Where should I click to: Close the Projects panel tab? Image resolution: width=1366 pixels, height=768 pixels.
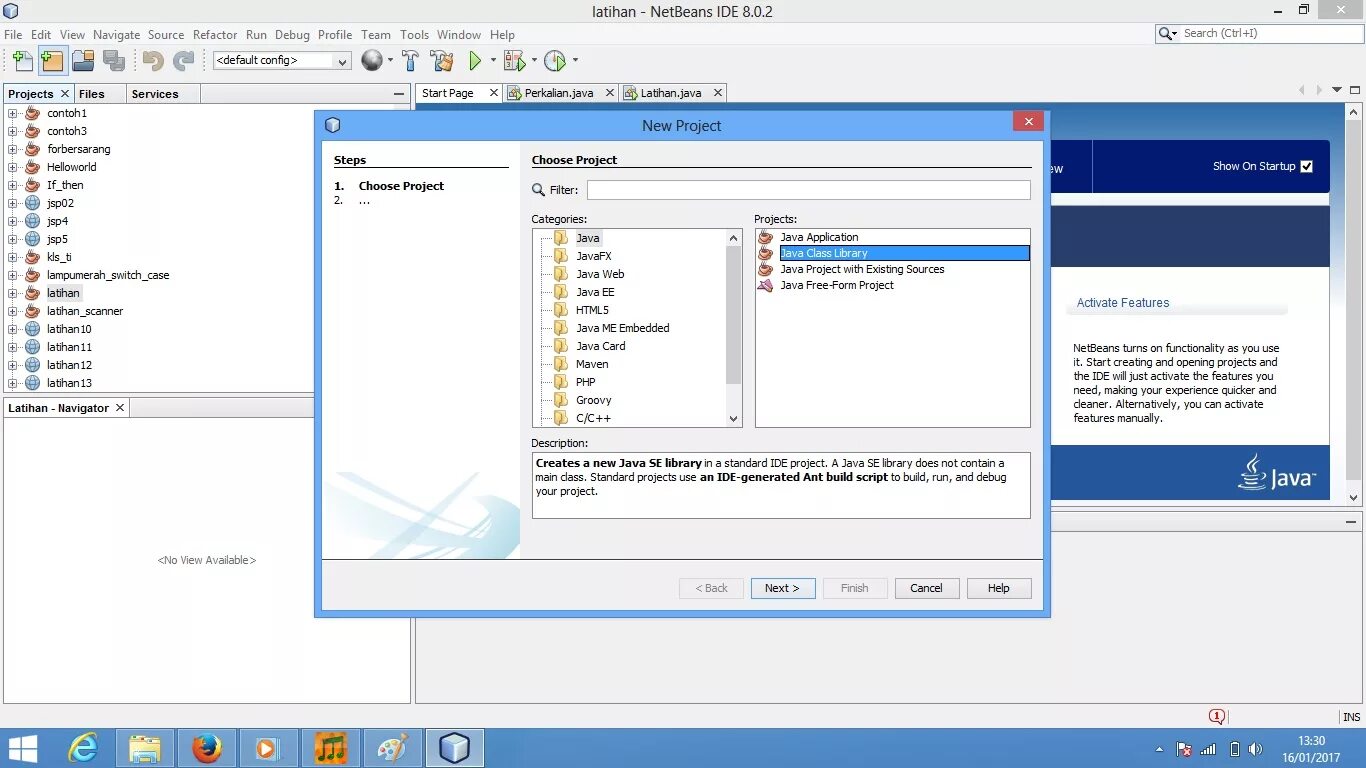(65, 93)
